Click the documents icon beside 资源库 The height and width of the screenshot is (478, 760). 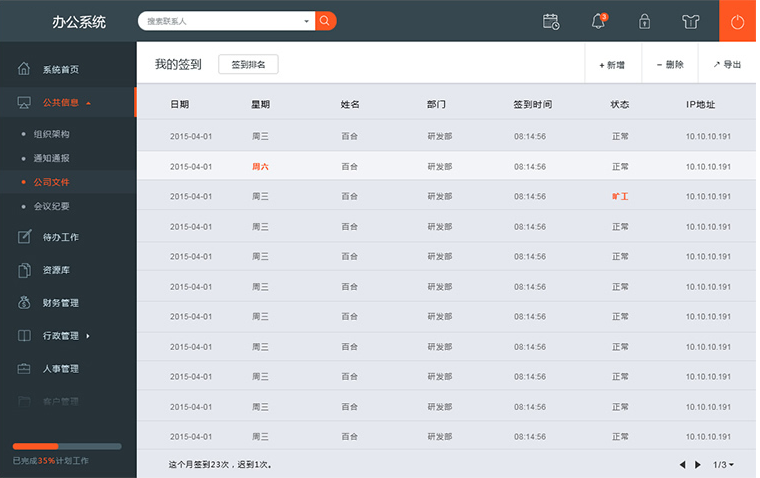click(x=24, y=270)
